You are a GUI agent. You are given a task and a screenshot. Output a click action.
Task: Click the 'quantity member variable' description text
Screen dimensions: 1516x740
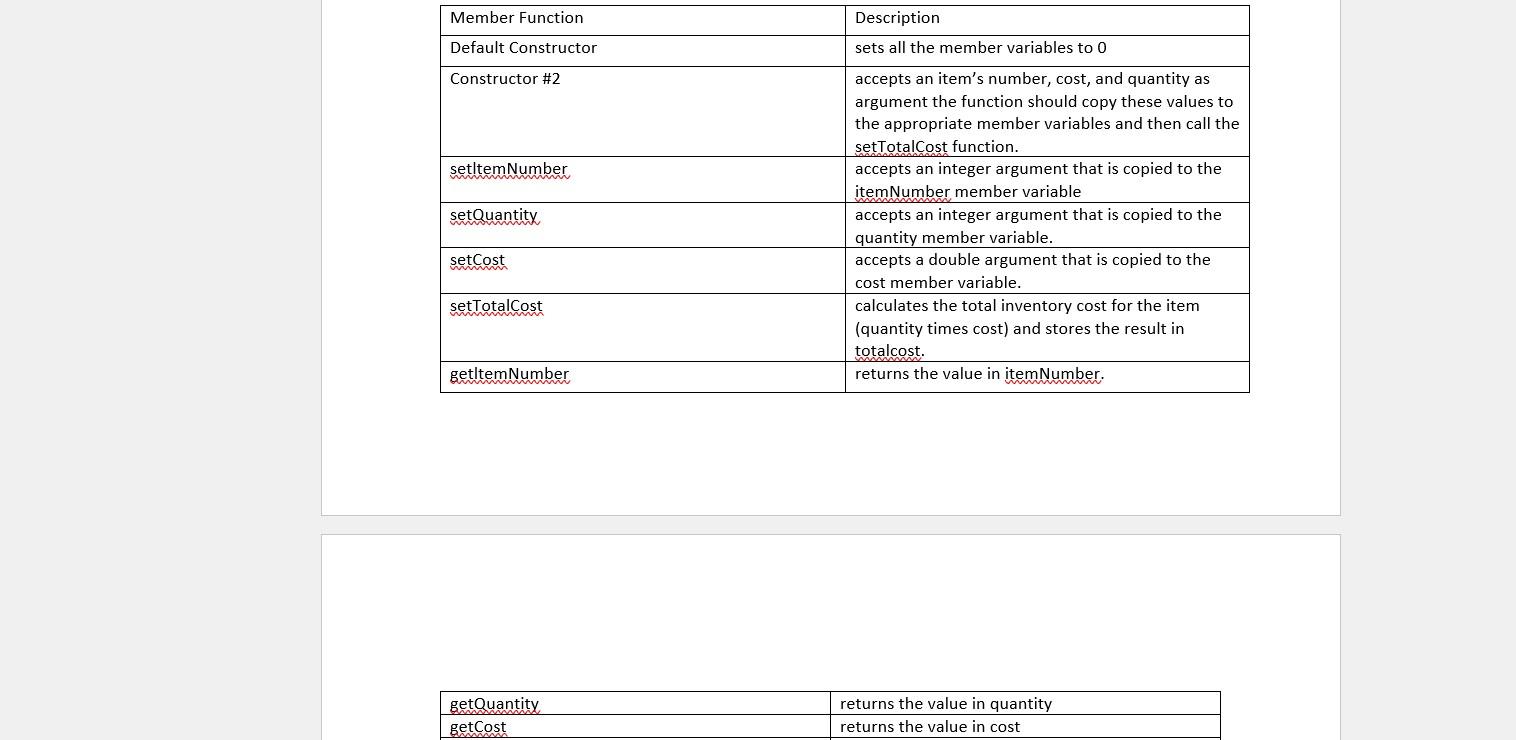pyautogui.click(x=953, y=238)
